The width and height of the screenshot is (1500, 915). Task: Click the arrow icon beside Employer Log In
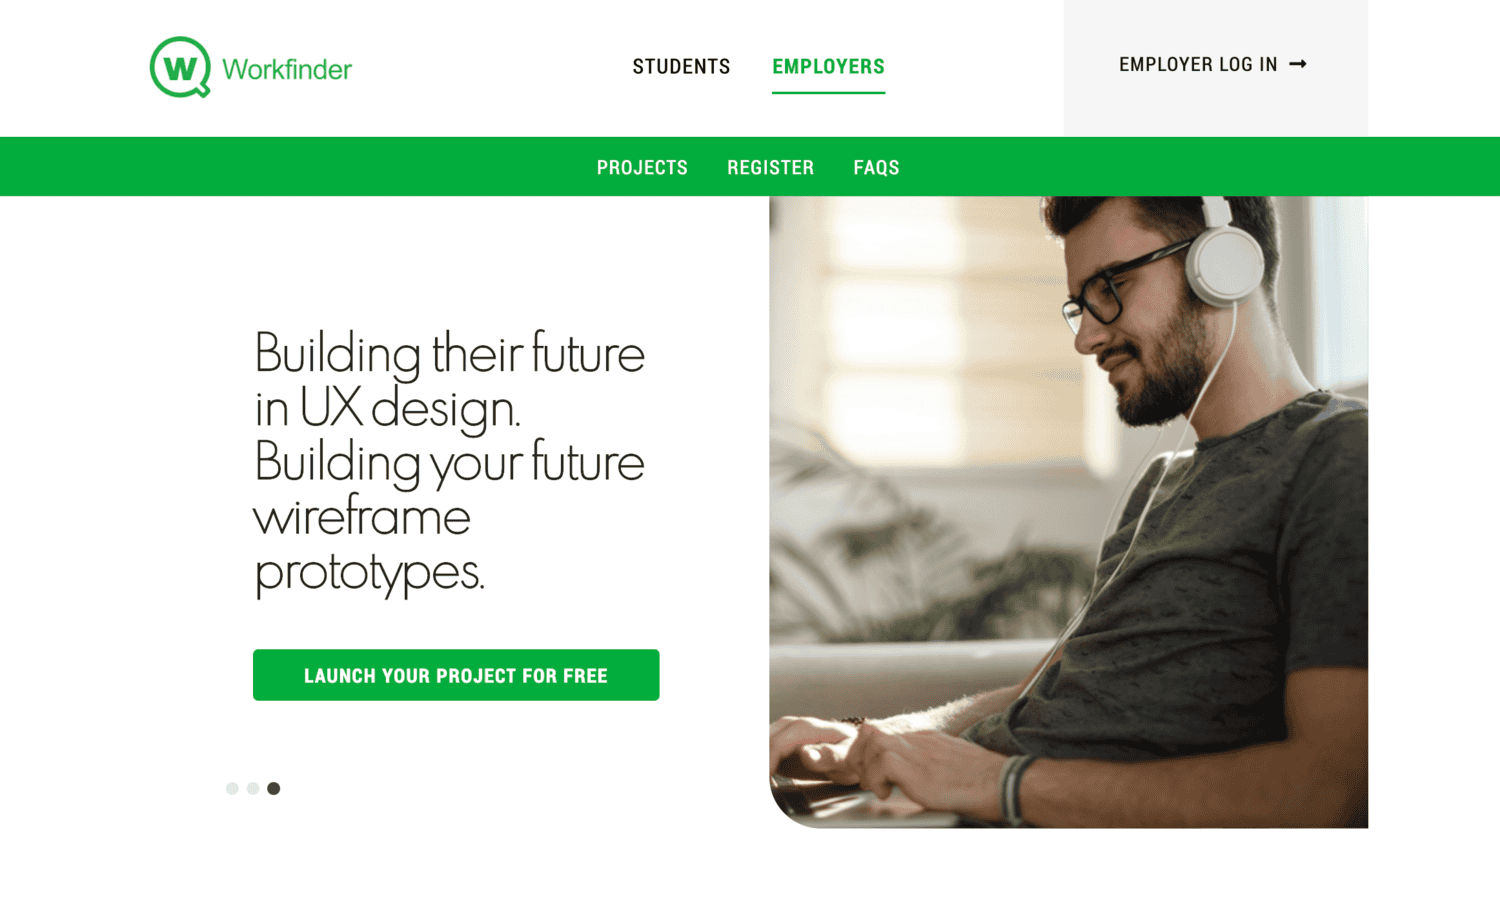[1298, 64]
